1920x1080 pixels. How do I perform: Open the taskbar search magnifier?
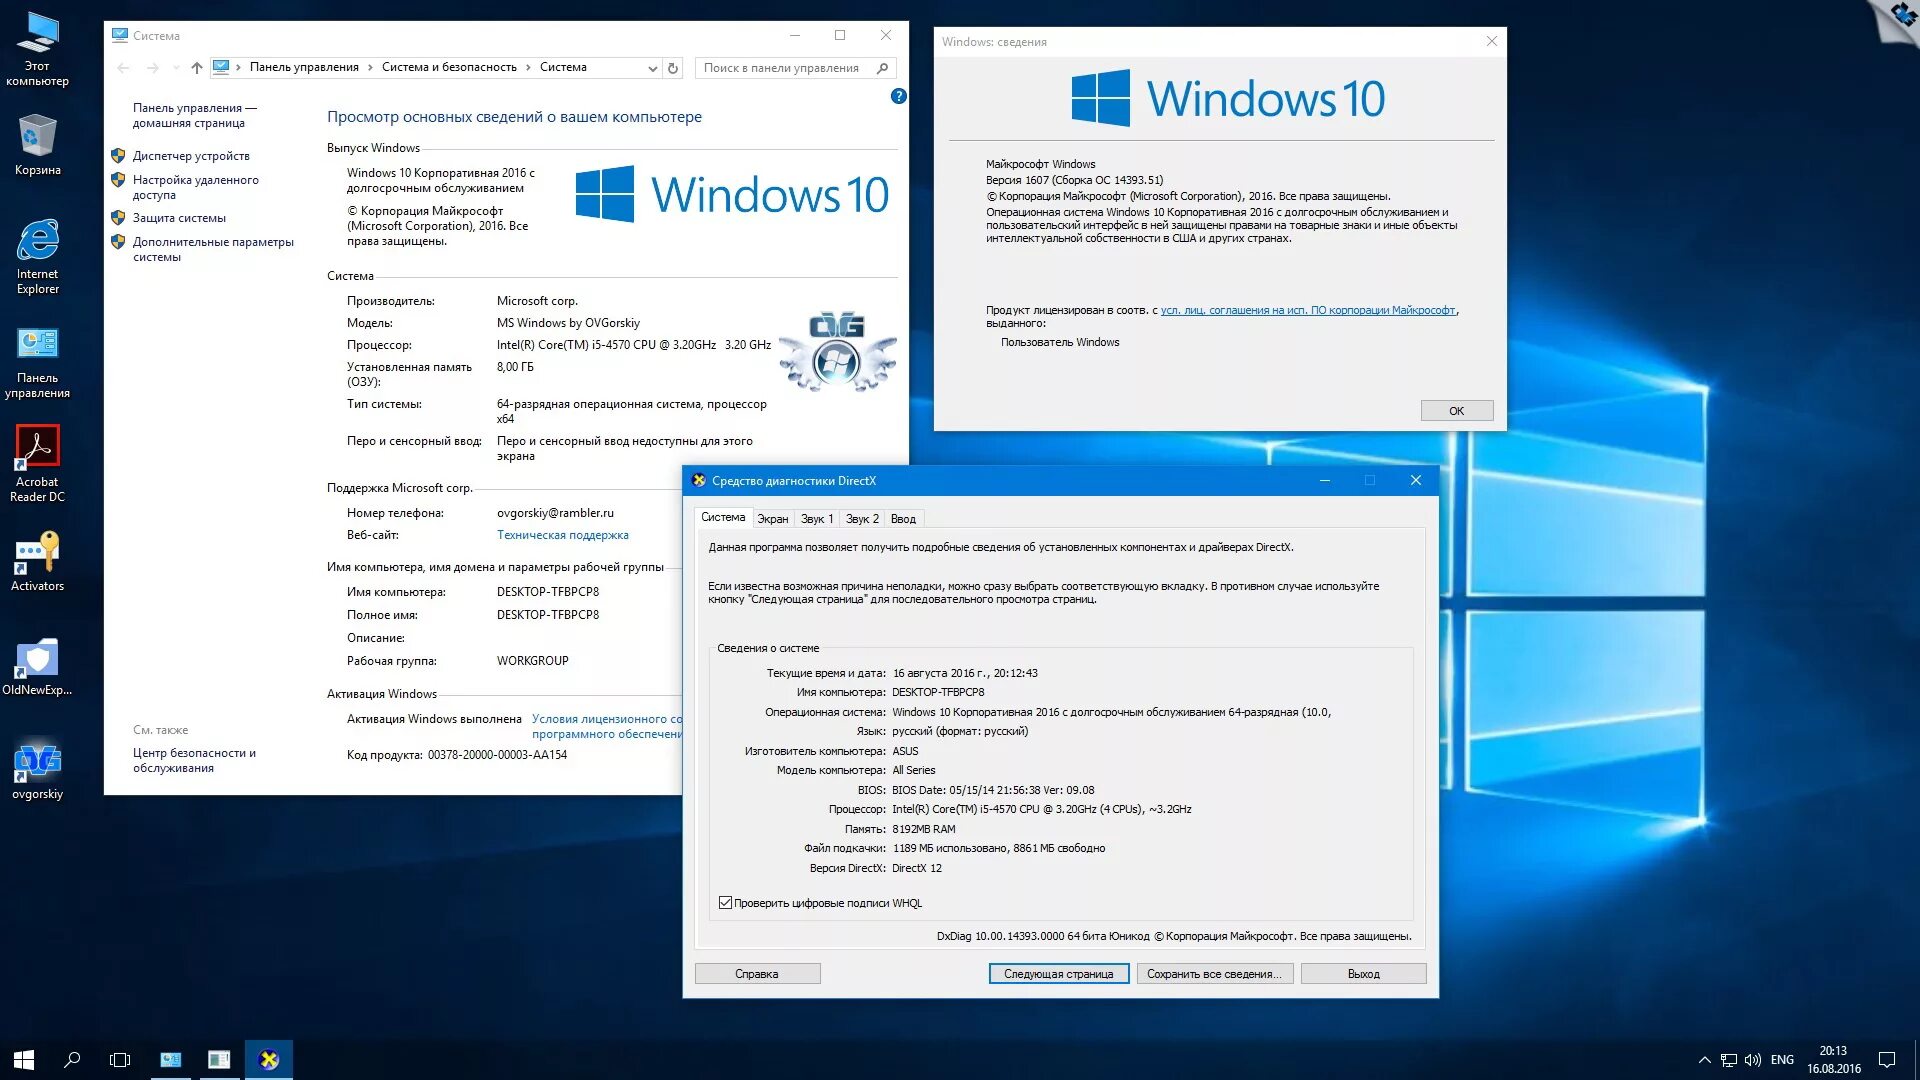[x=72, y=1060]
